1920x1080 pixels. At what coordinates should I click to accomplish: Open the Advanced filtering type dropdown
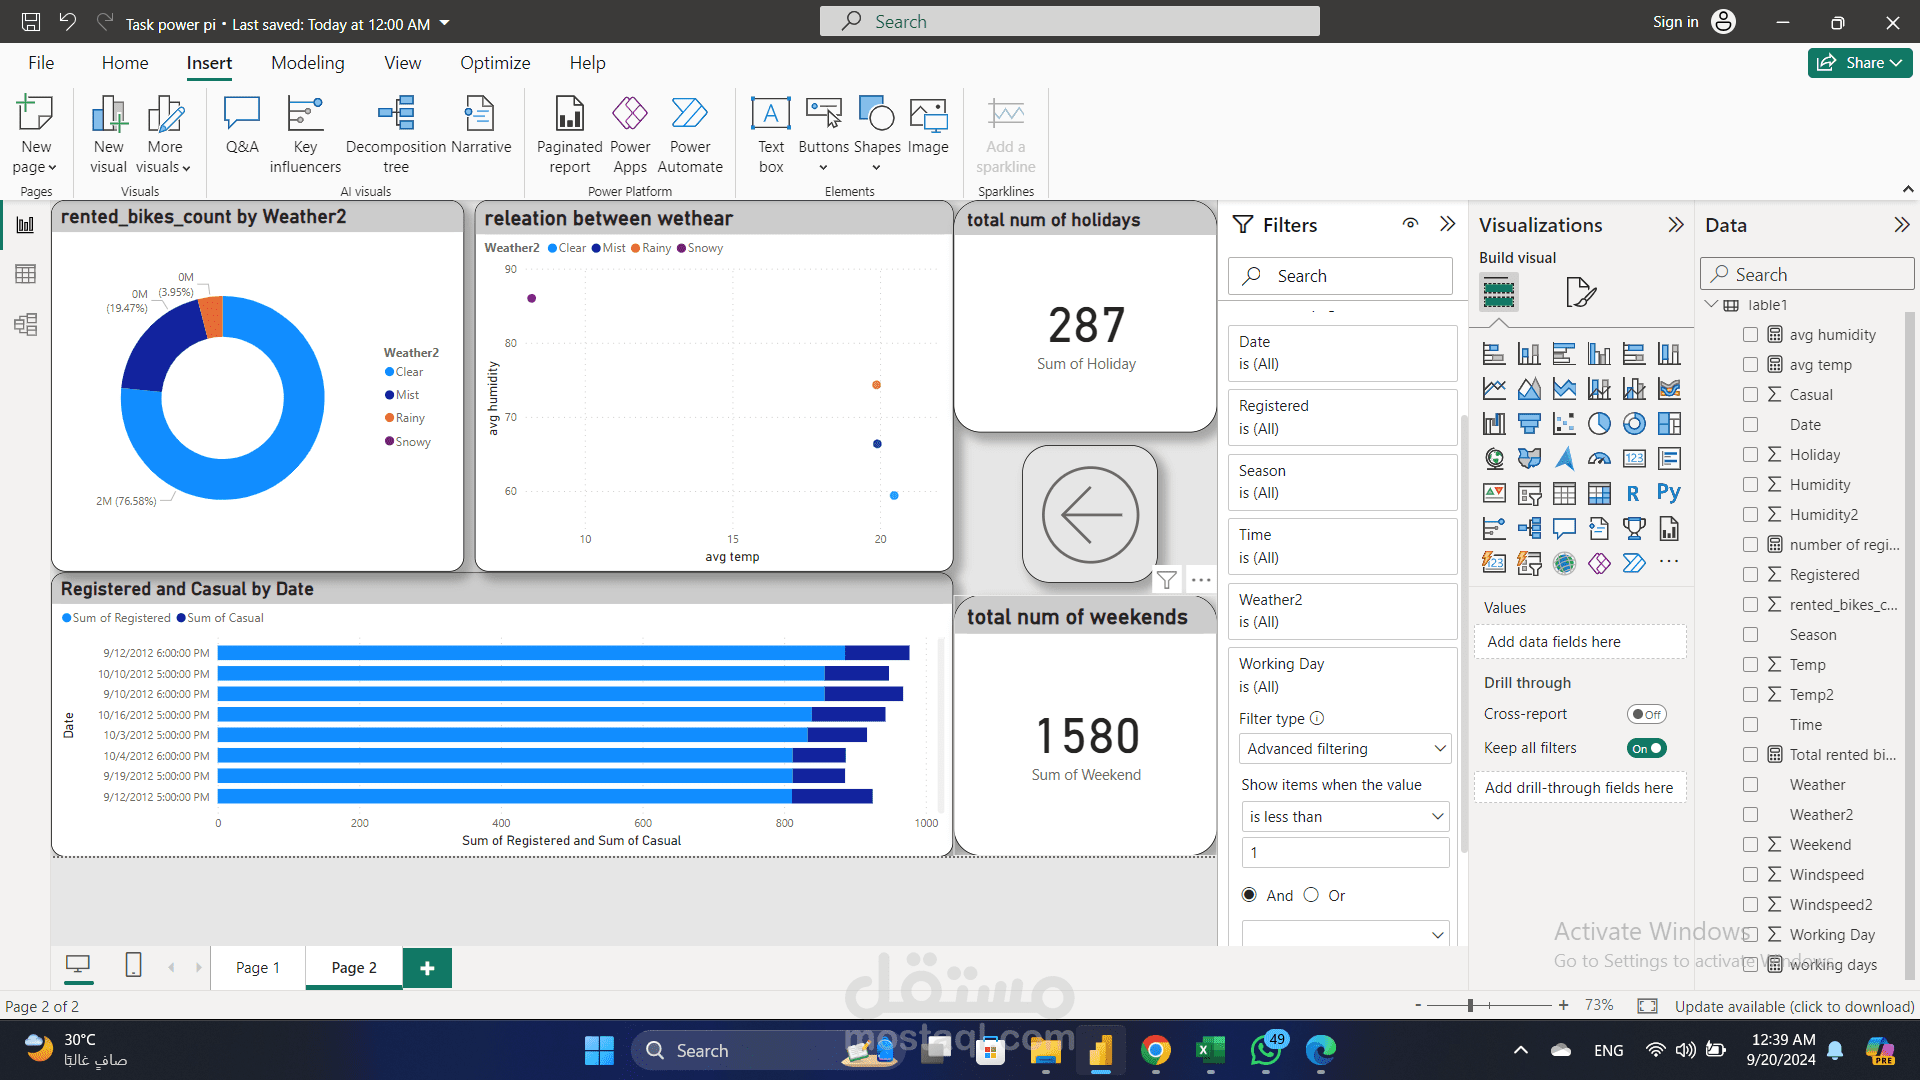tap(1345, 749)
